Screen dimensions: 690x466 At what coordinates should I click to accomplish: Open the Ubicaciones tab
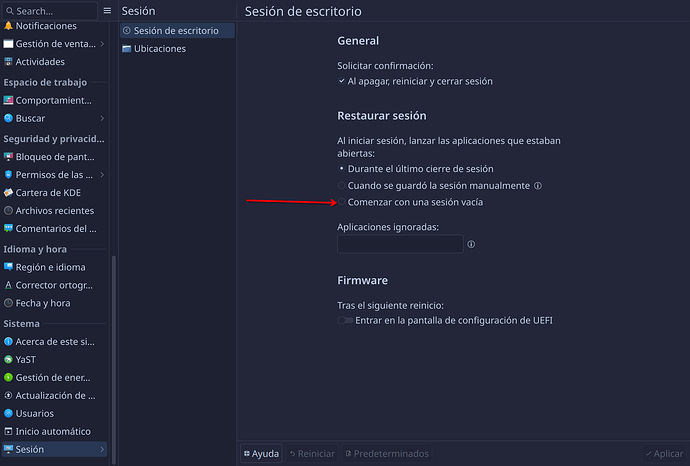pos(159,49)
